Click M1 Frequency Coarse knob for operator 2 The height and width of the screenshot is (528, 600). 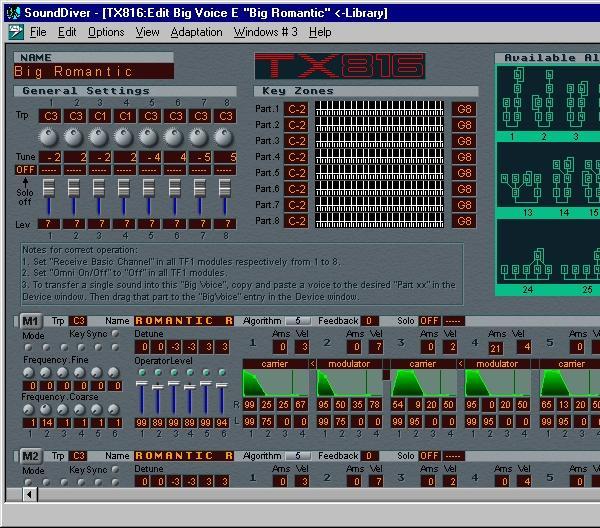coord(46,410)
